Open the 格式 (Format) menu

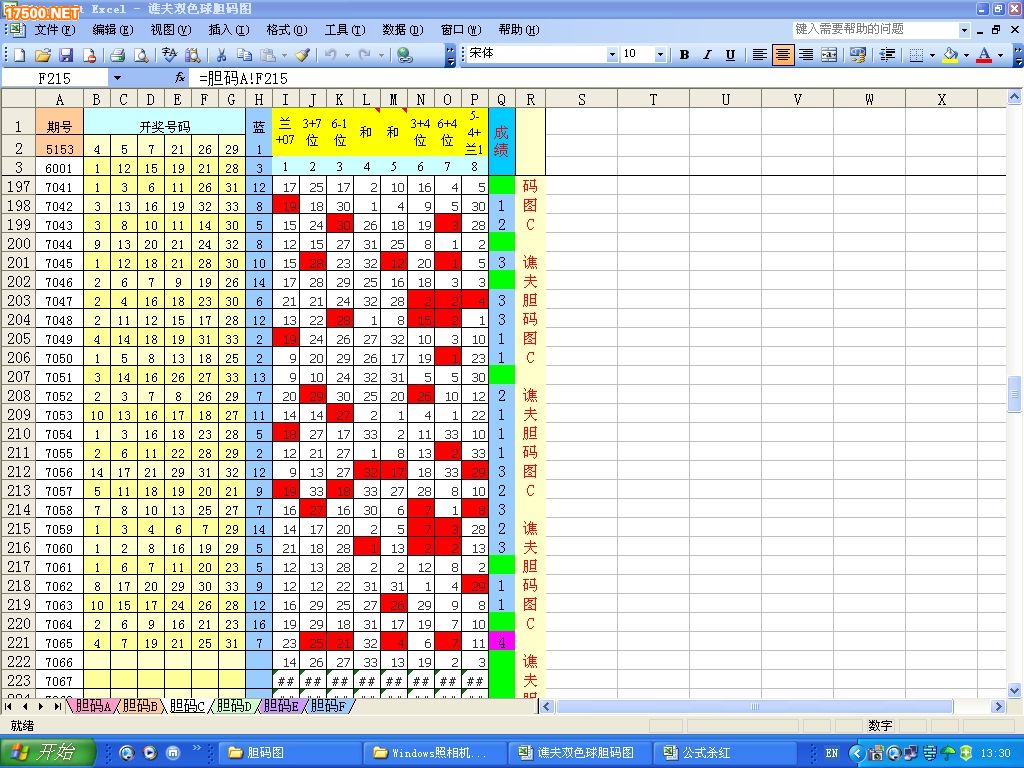click(x=287, y=30)
